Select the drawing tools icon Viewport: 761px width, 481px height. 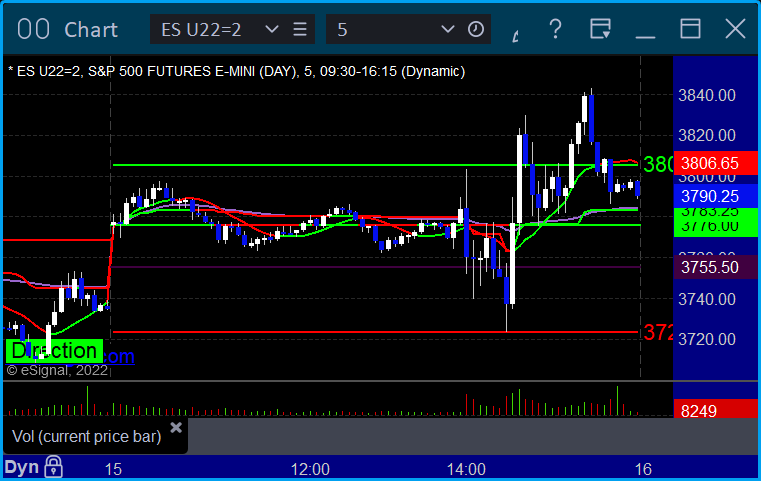coord(516,35)
